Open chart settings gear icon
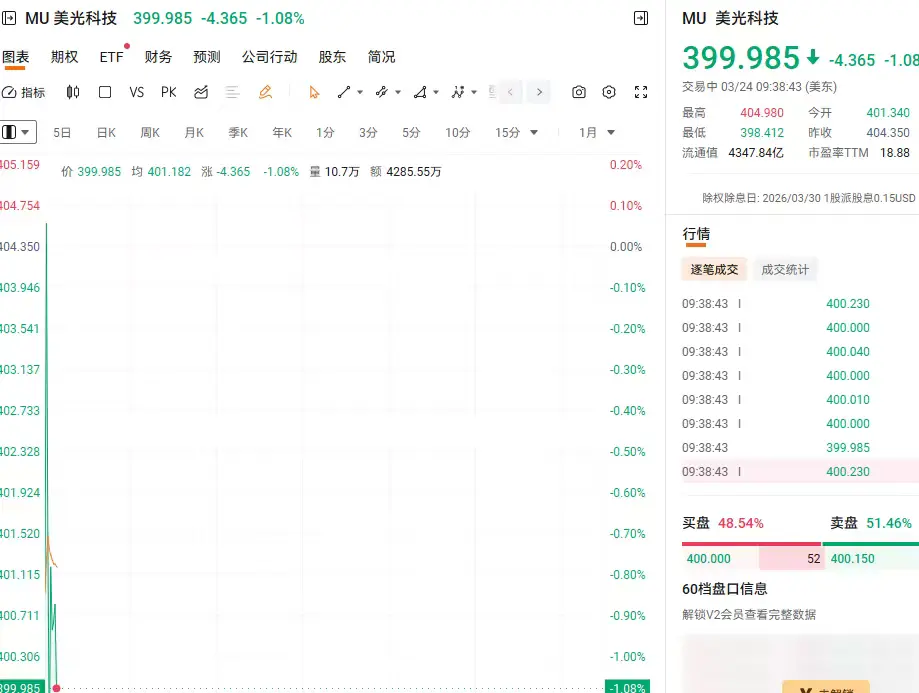 coord(609,92)
